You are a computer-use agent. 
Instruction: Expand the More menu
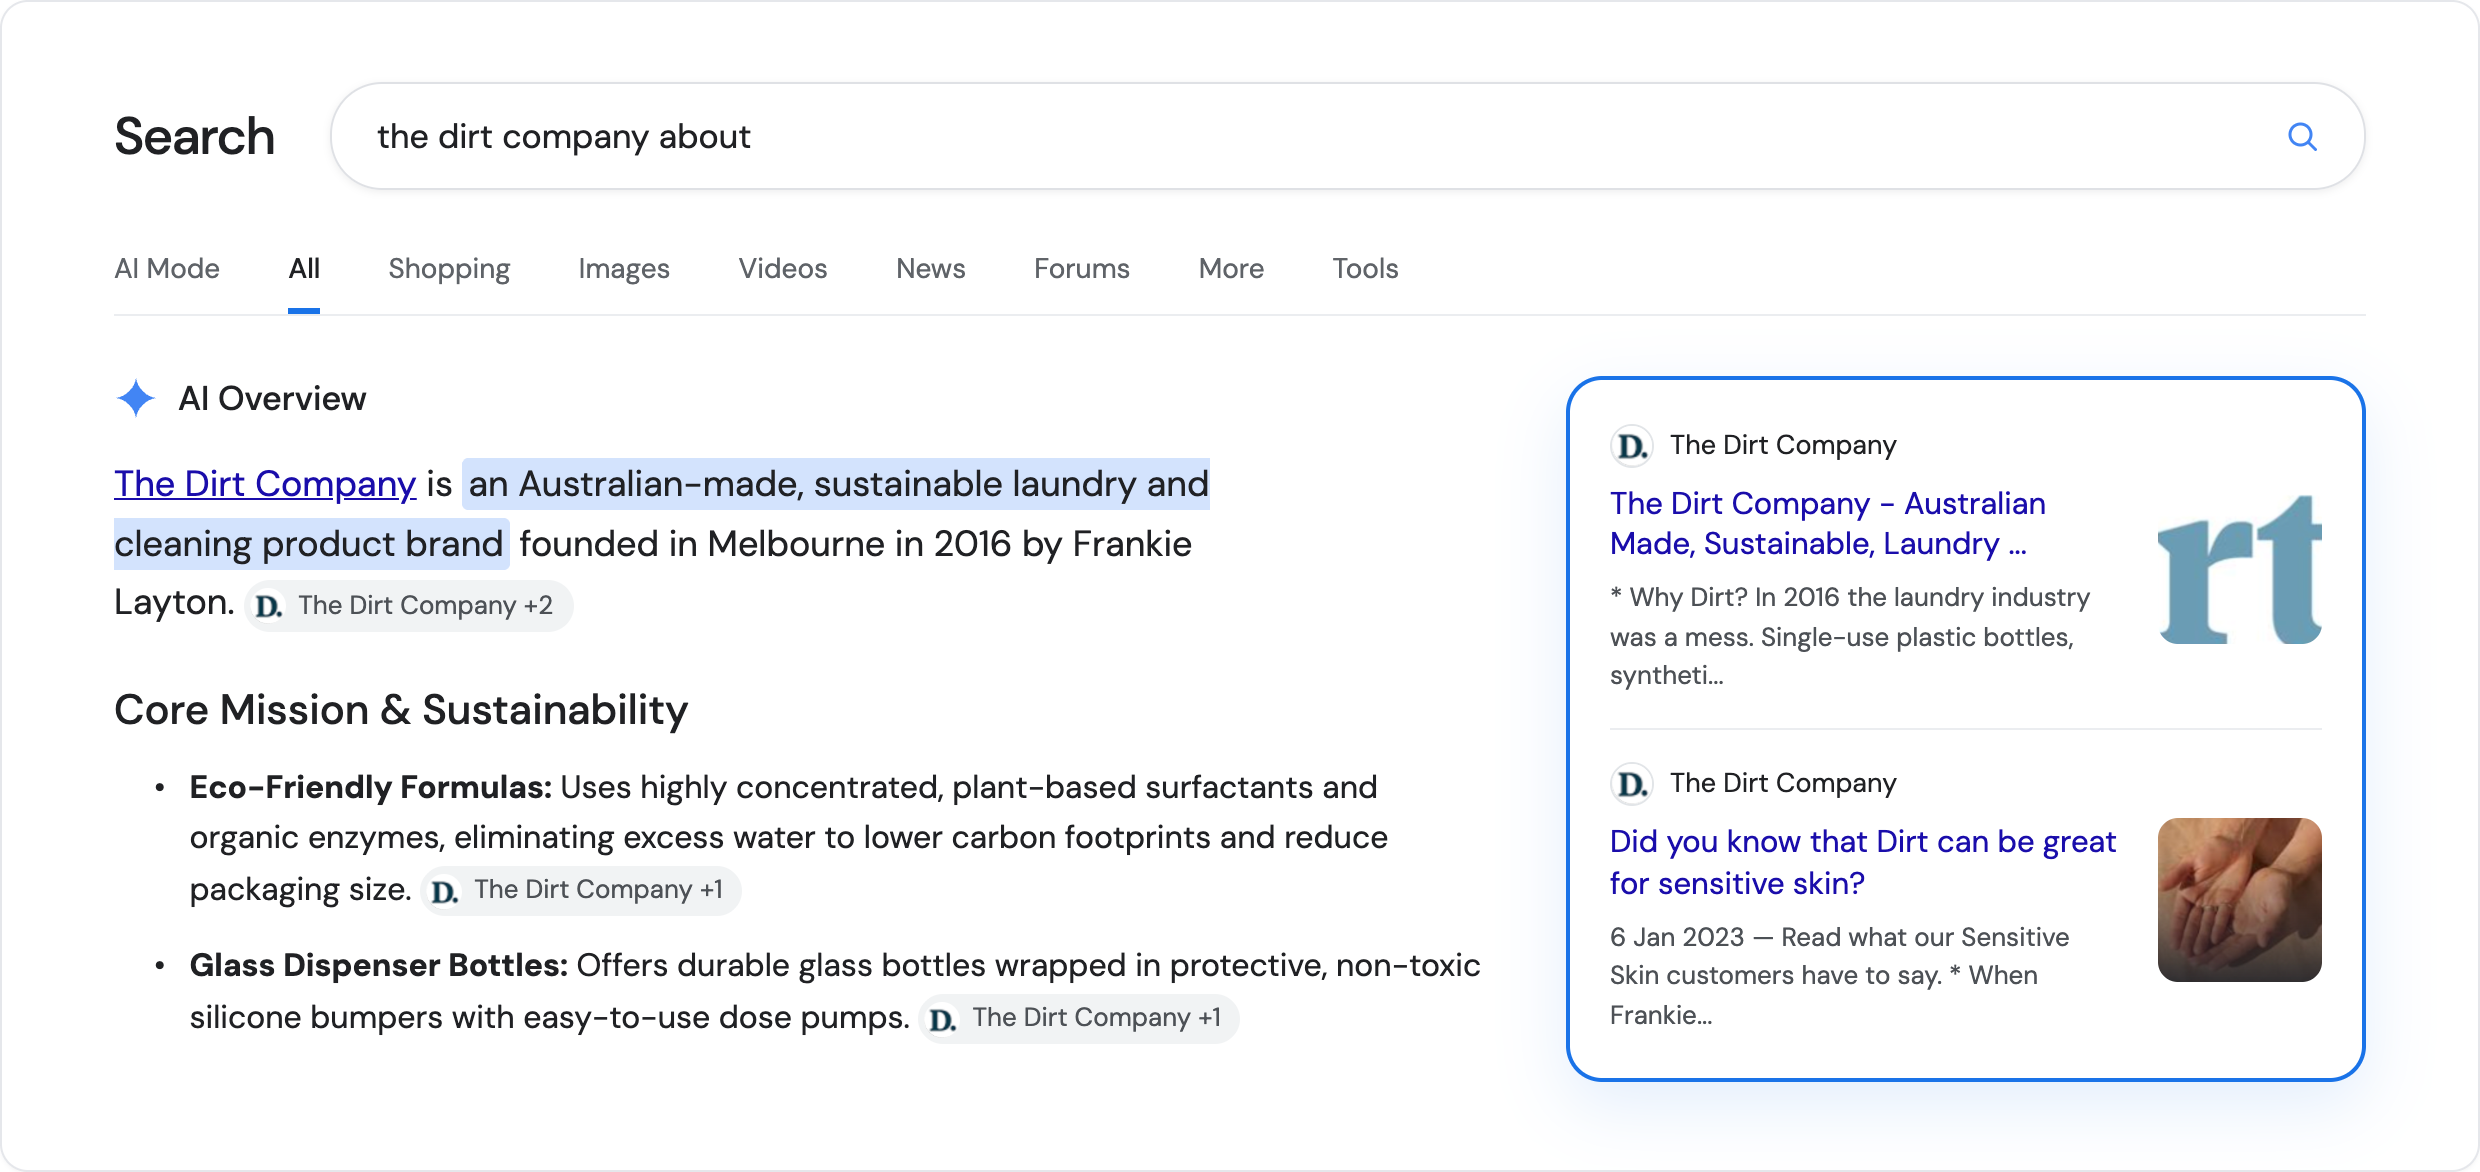(x=1231, y=268)
